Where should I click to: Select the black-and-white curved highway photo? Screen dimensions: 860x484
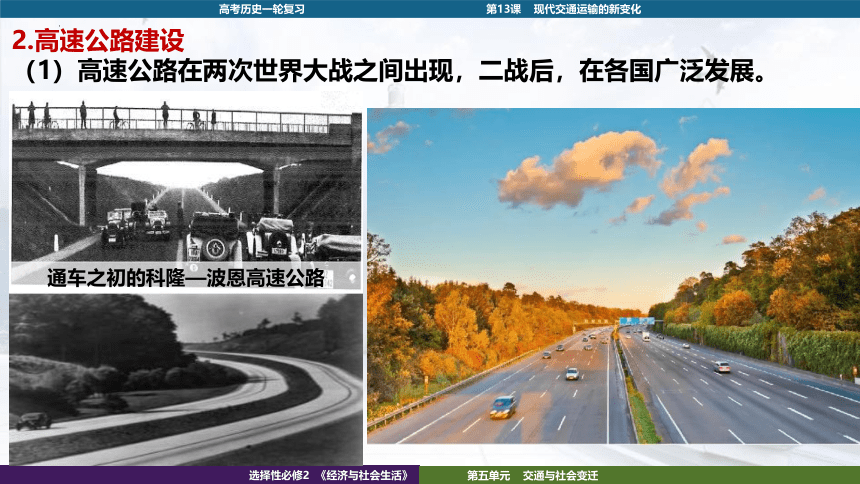point(186,380)
